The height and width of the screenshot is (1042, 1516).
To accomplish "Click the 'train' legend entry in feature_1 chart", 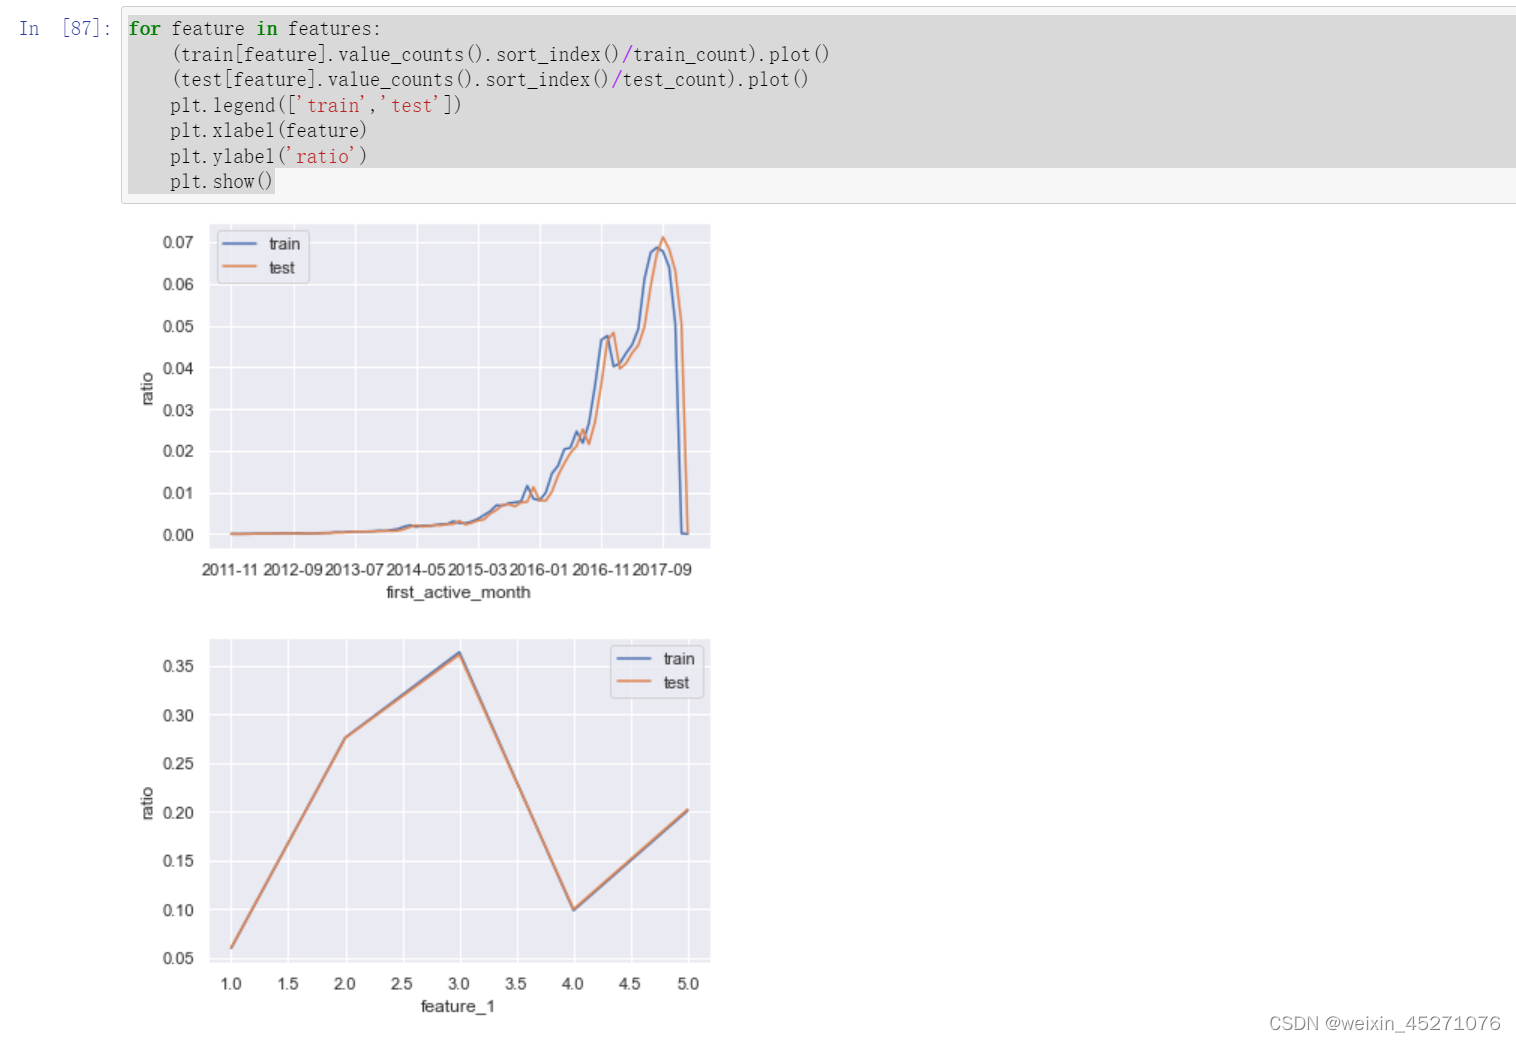I will (679, 659).
